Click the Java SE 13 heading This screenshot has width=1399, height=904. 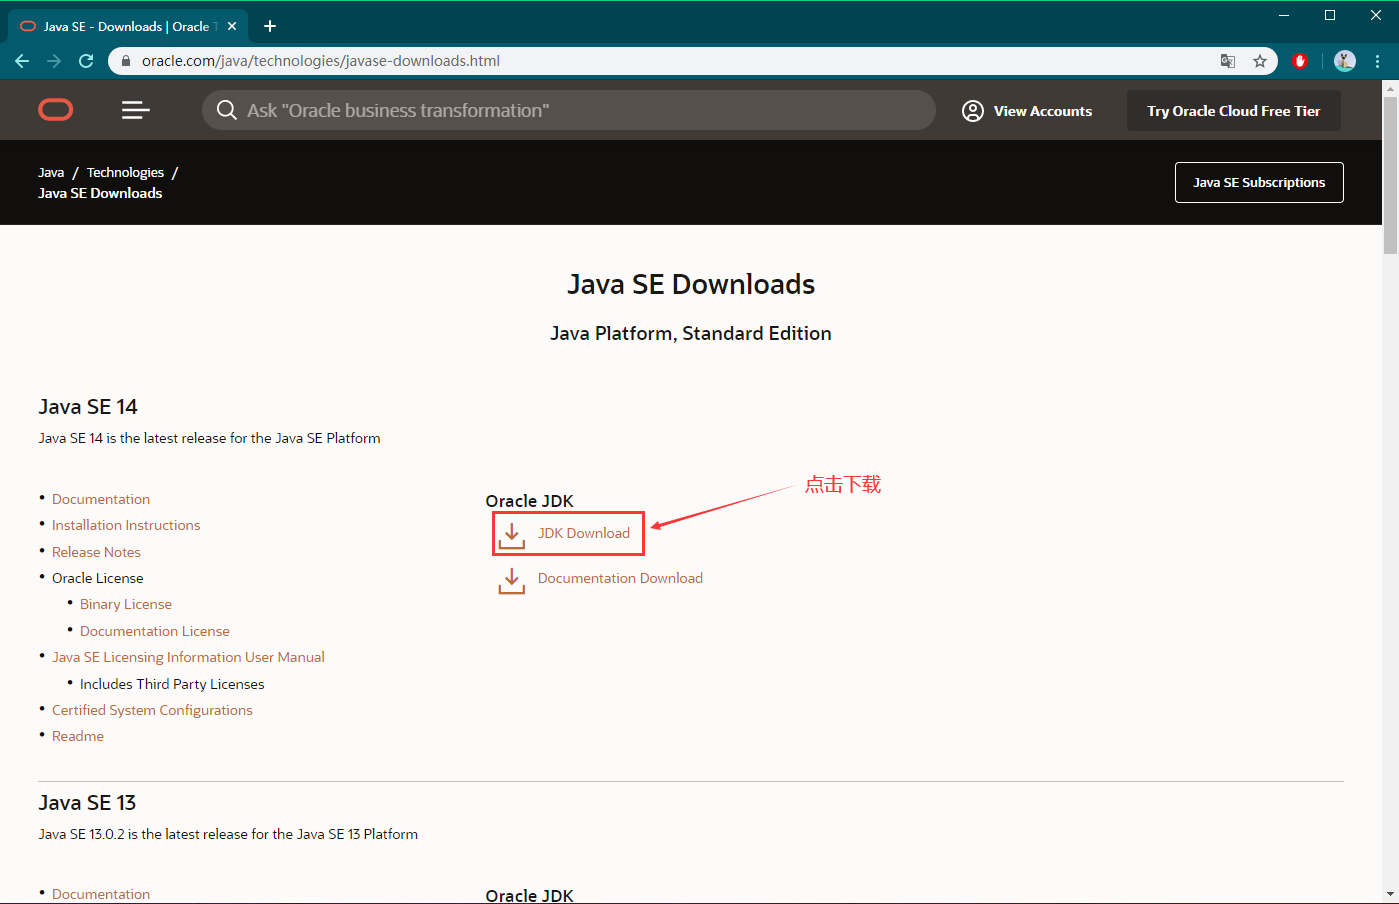87,803
